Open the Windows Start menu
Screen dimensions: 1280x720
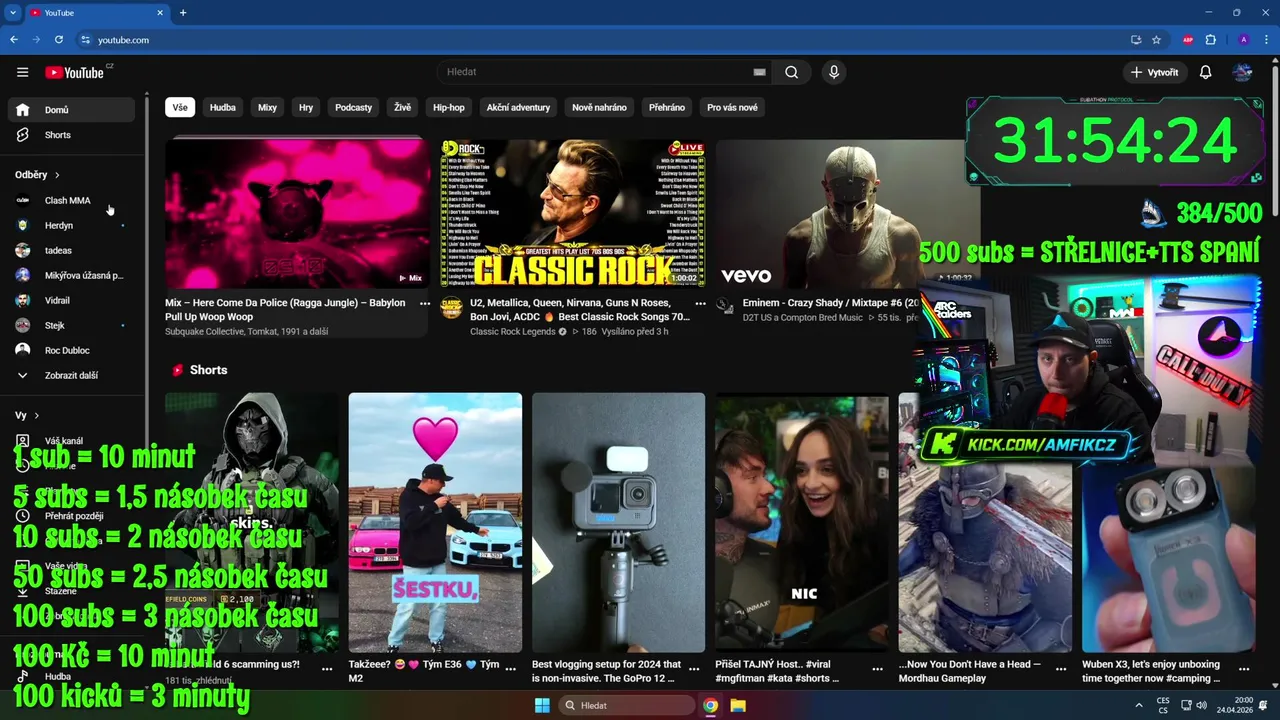click(x=542, y=705)
